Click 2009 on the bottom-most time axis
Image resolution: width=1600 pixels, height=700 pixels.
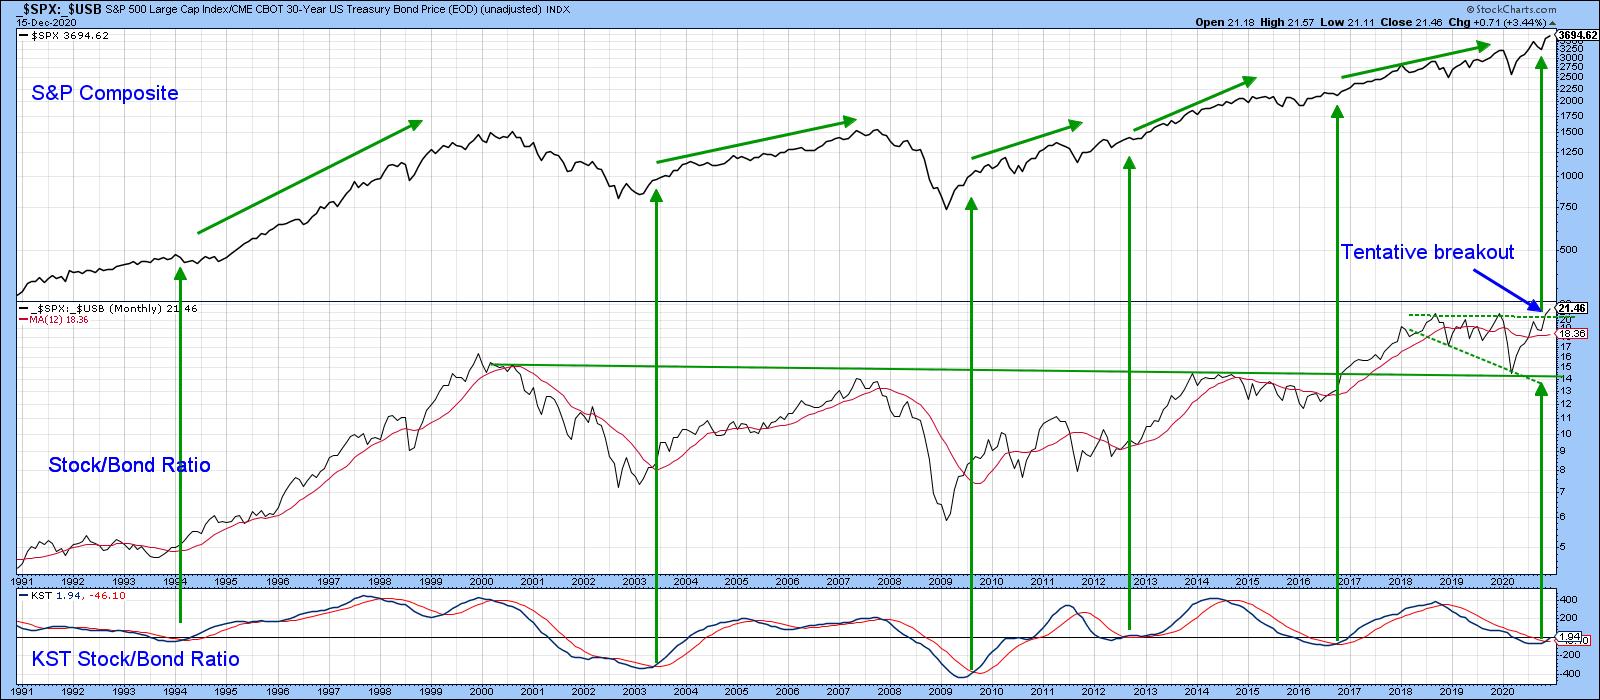pos(940,691)
